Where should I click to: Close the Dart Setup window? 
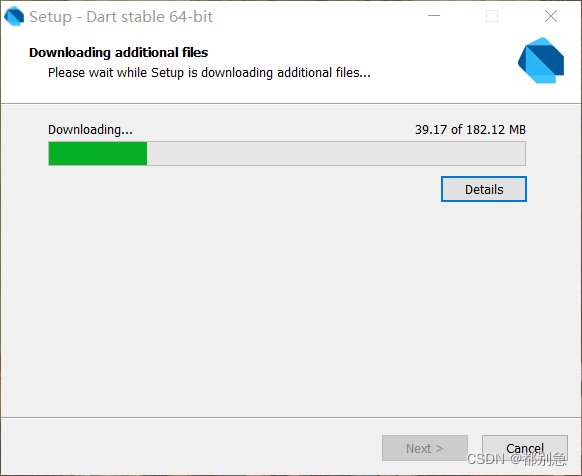point(551,16)
